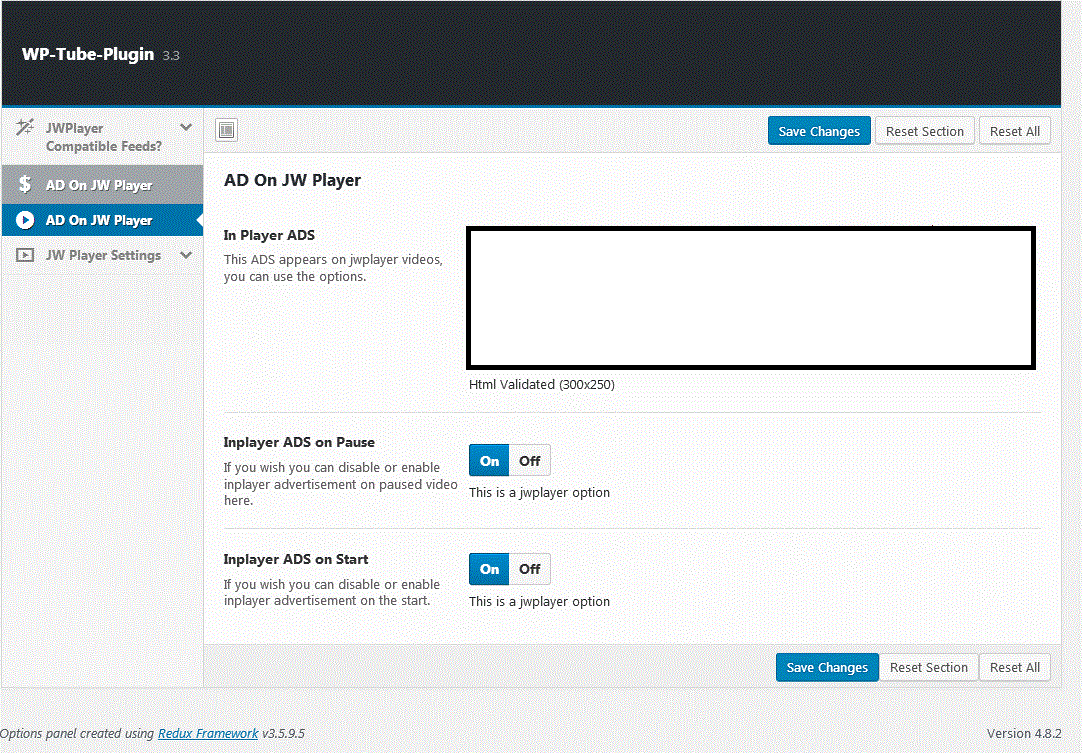Click top Reset Section button
Viewport: 1082px width, 753px height.
coord(925,131)
